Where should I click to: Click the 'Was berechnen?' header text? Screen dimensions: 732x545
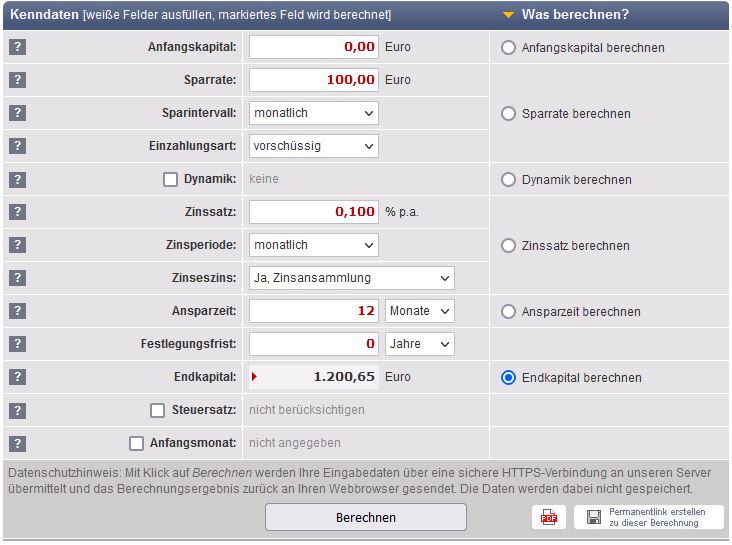575,14
